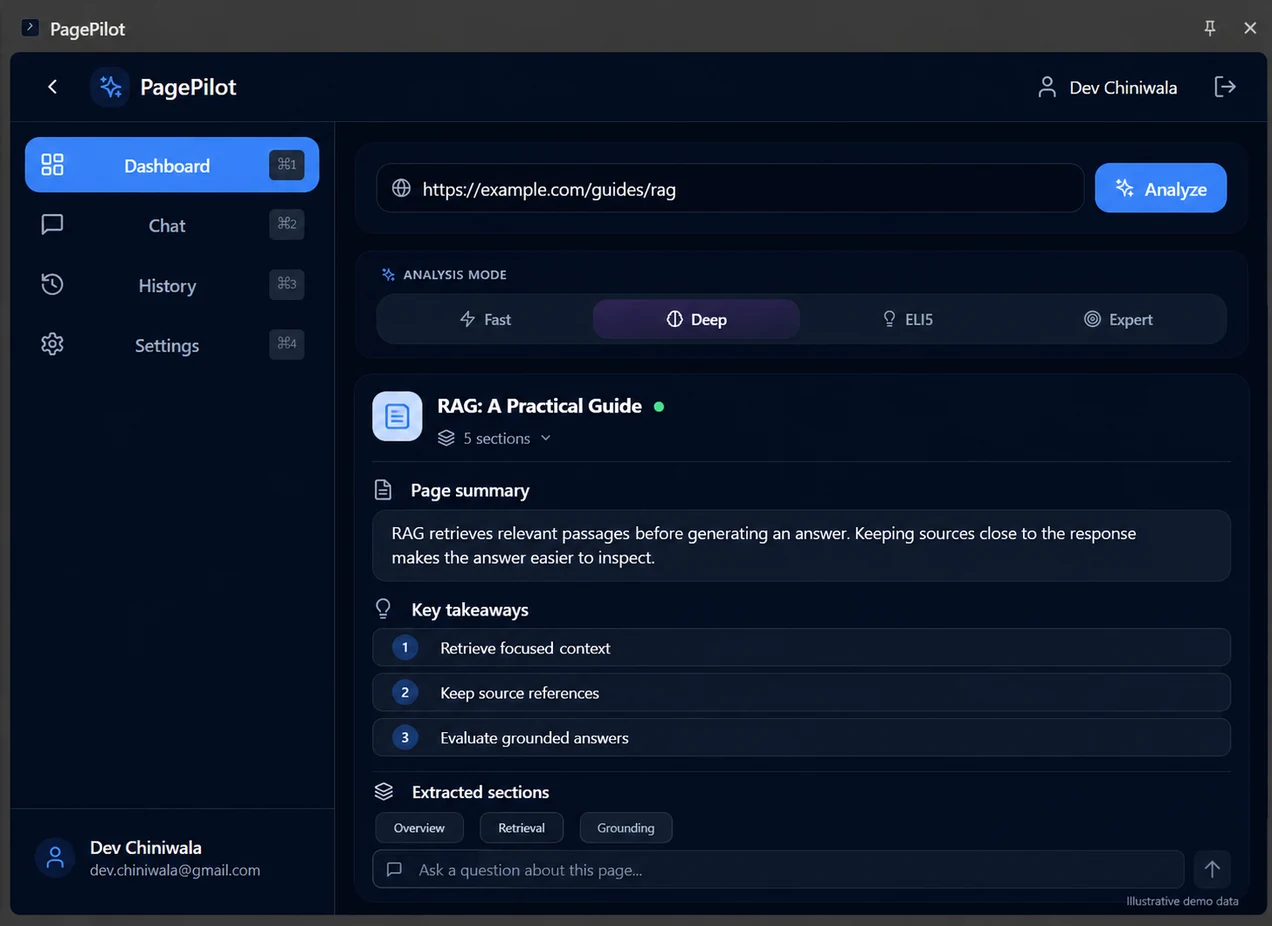Click the Page summary heading
This screenshot has height=926, width=1272.
(x=470, y=490)
